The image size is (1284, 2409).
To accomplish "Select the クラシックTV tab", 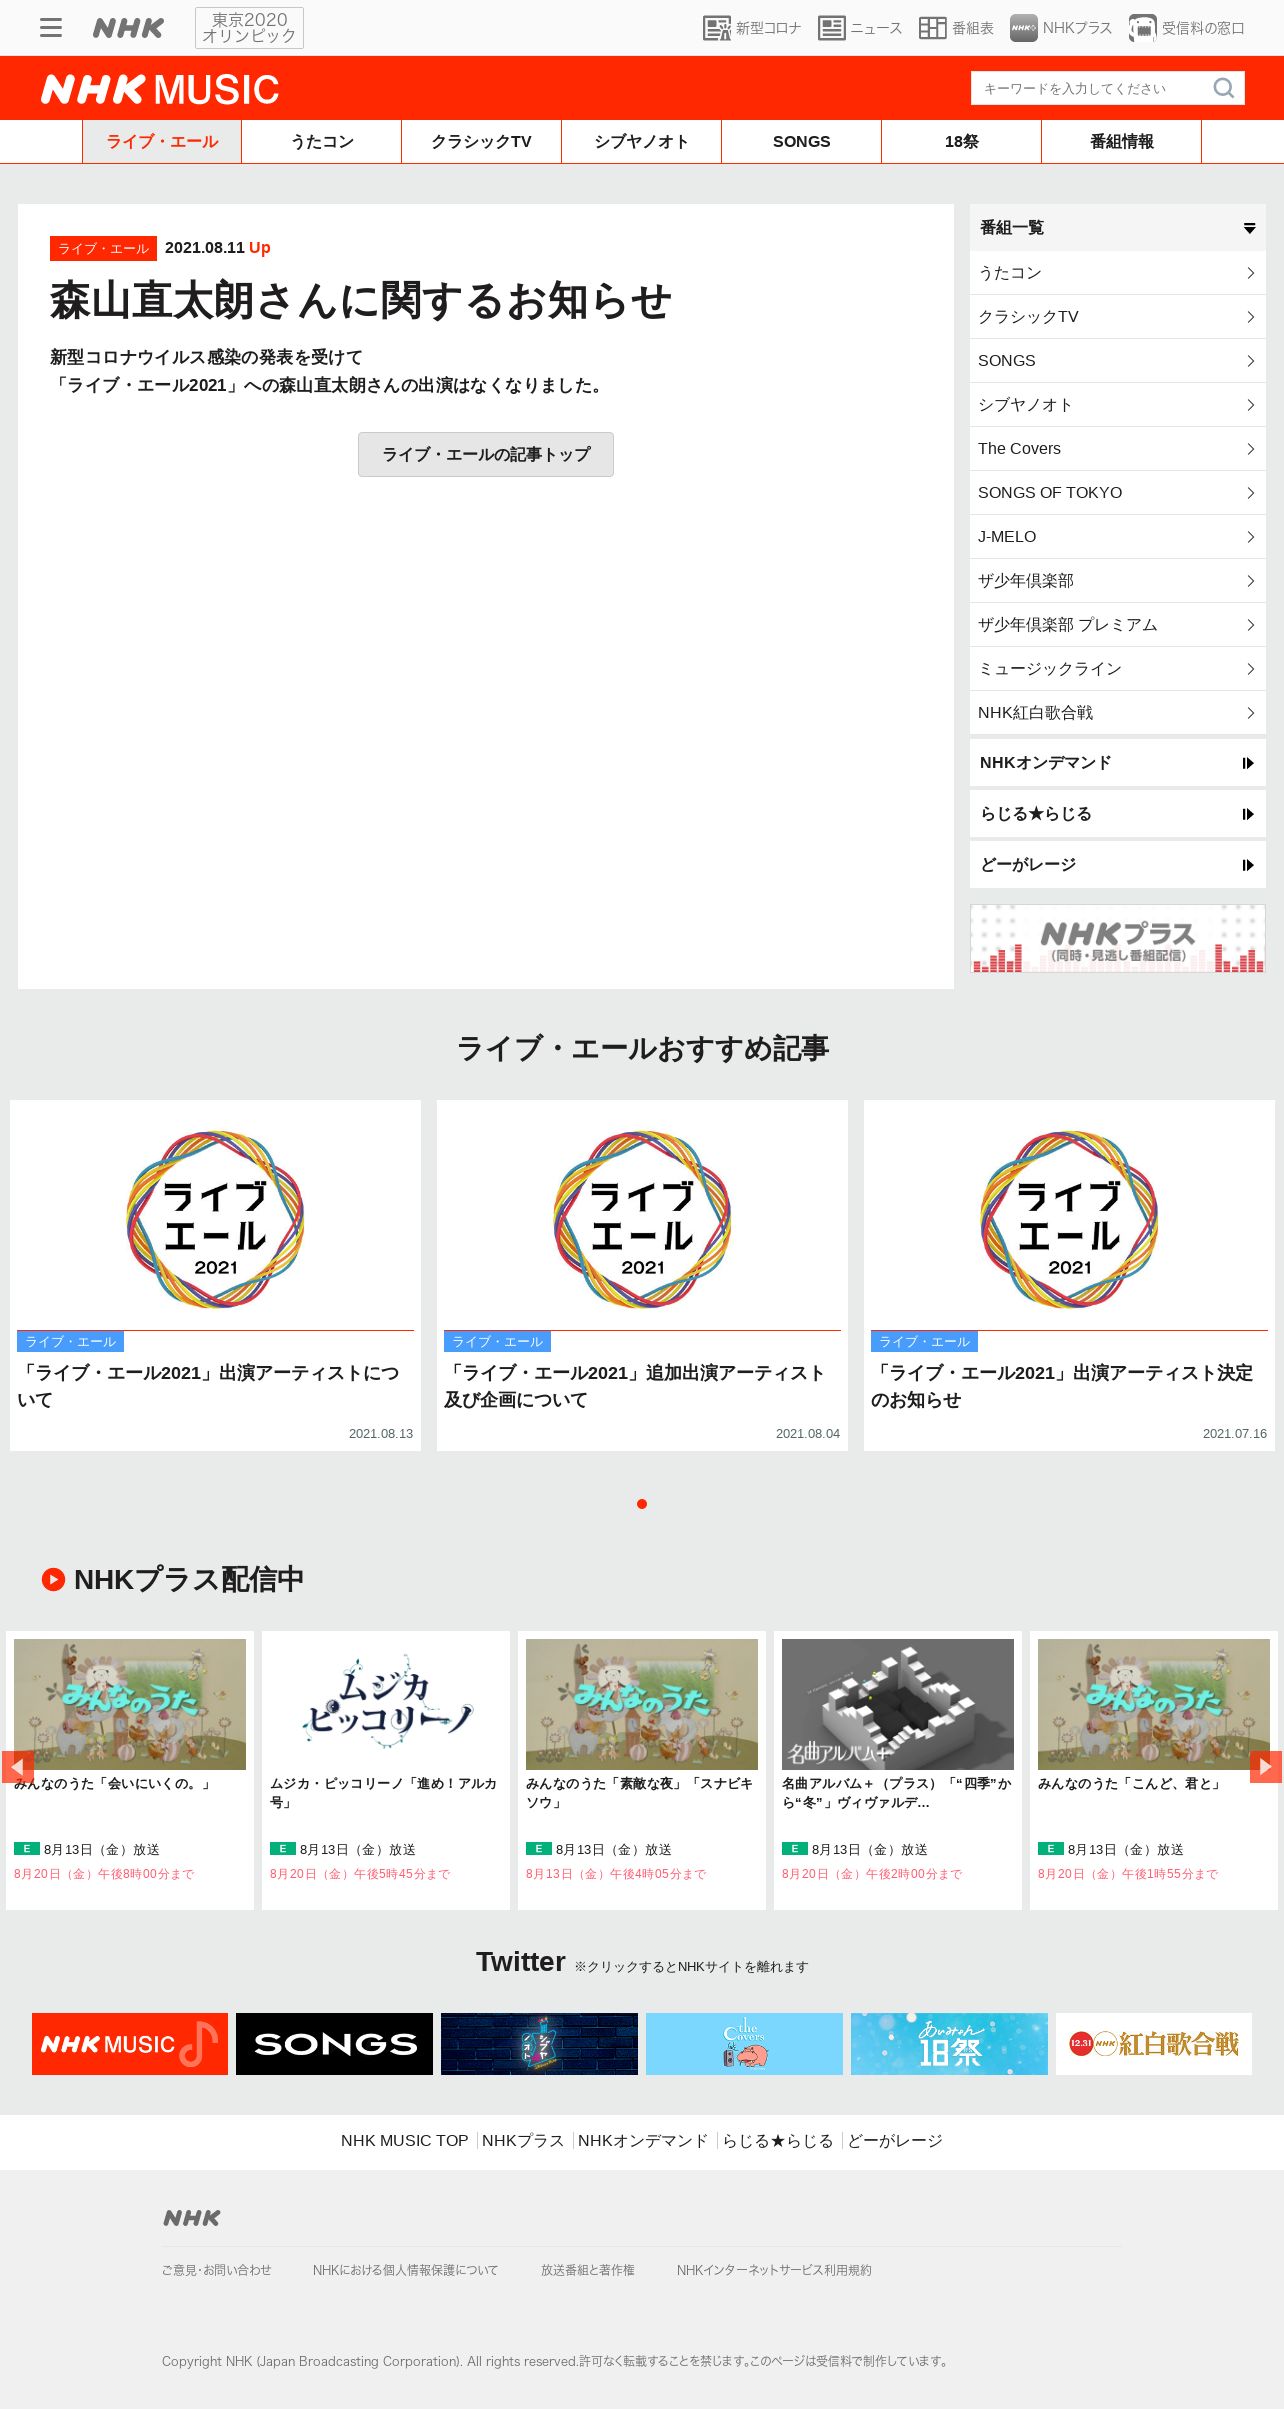I will tap(482, 142).
